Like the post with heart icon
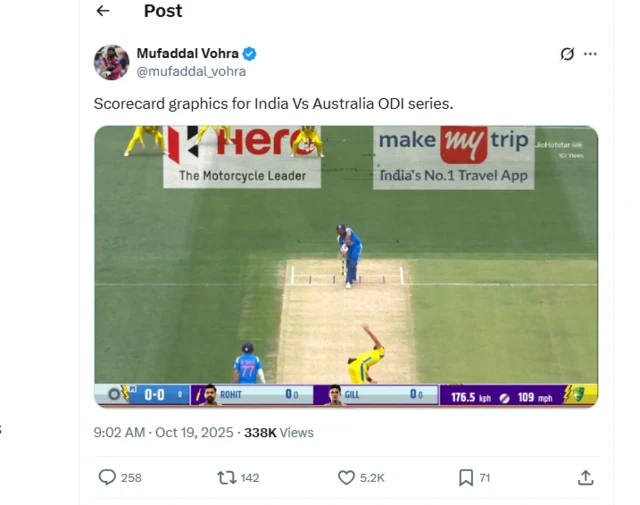Screen dimensions: 640x505 [x=346, y=478]
